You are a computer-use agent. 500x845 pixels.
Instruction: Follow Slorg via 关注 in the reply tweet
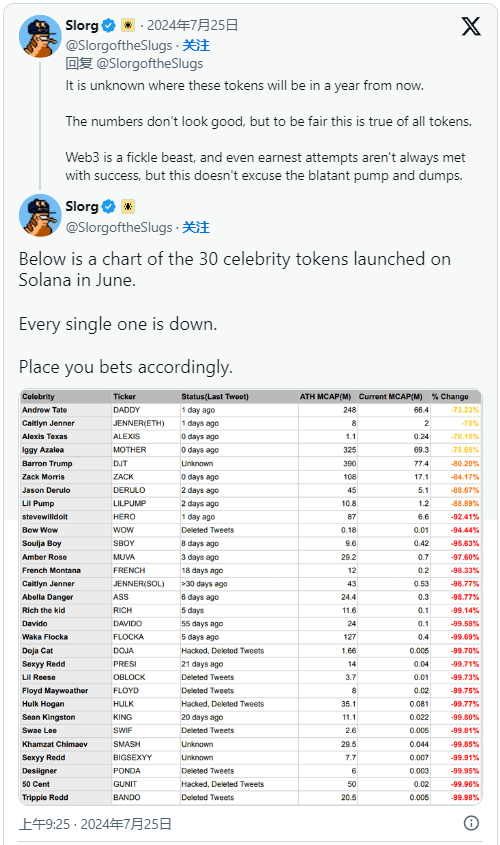(196, 45)
